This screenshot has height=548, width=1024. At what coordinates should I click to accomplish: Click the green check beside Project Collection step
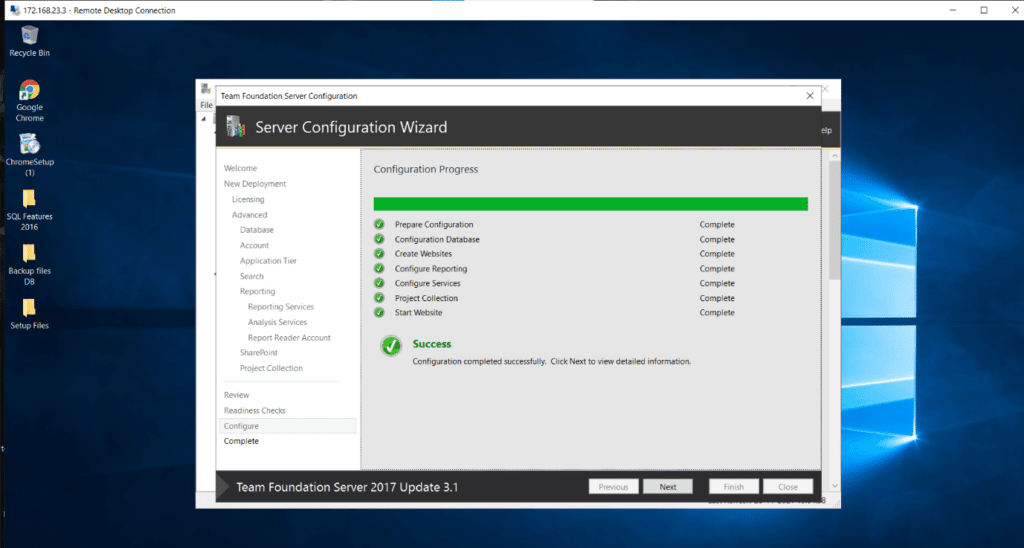(x=379, y=298)
